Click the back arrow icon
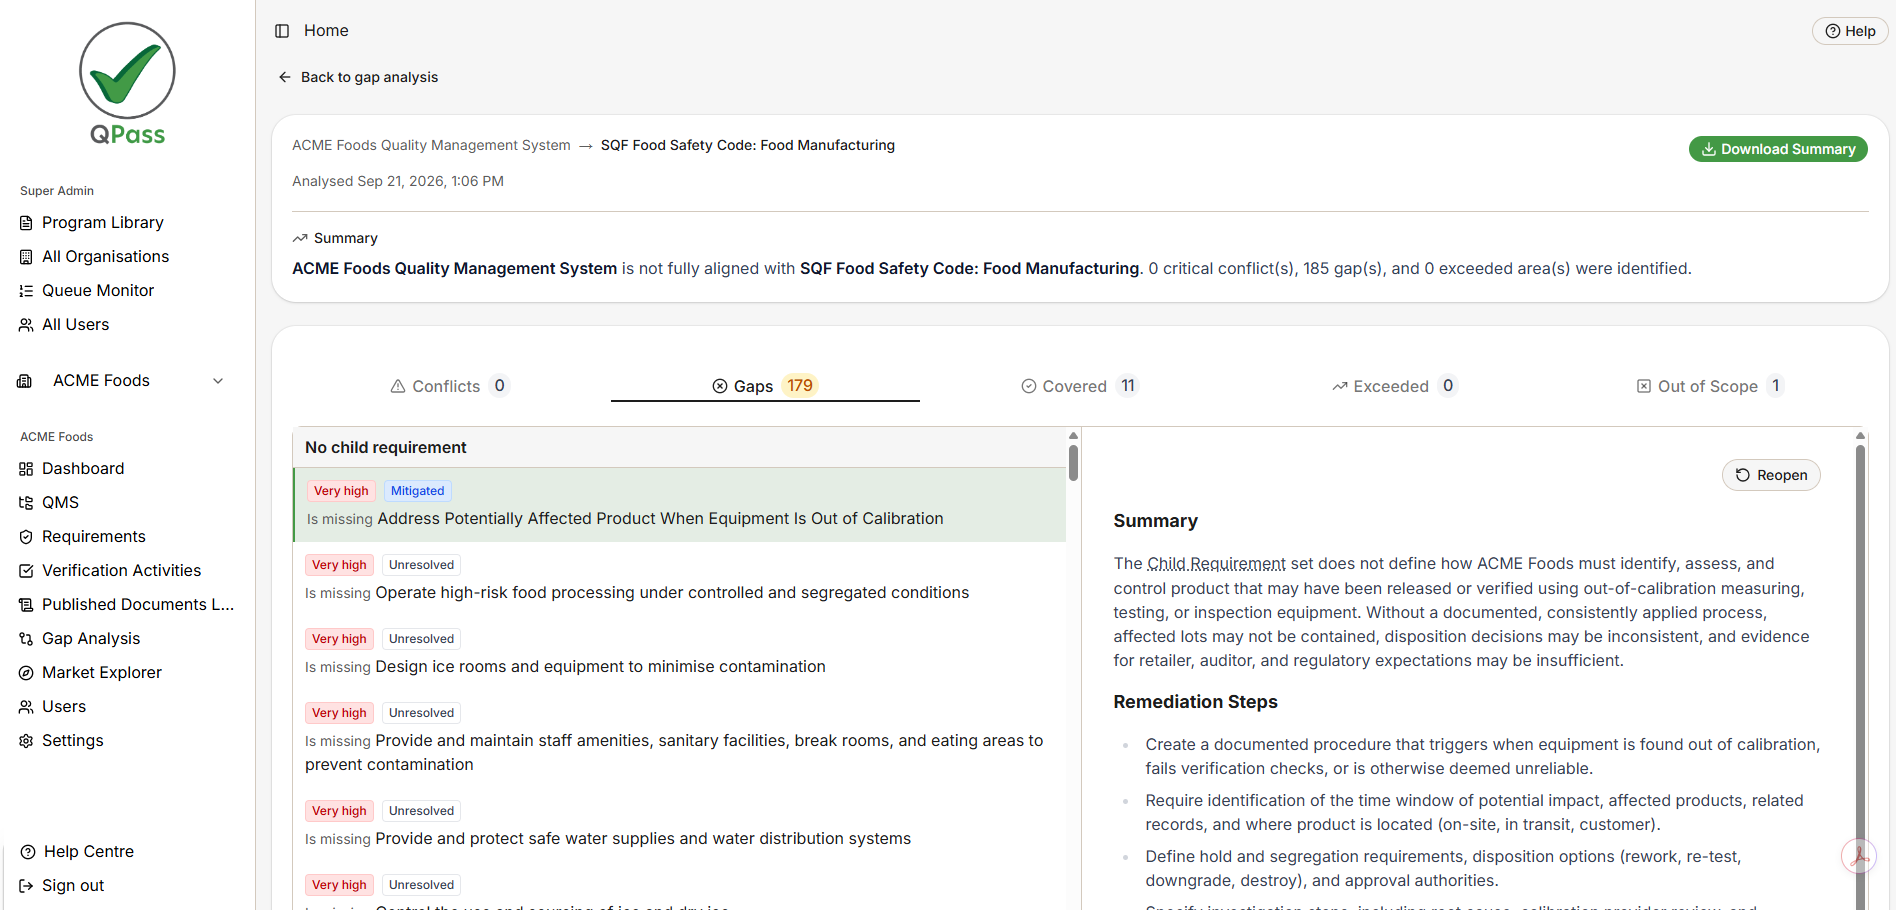1896x910 pixels. click(x=285, y=77)
